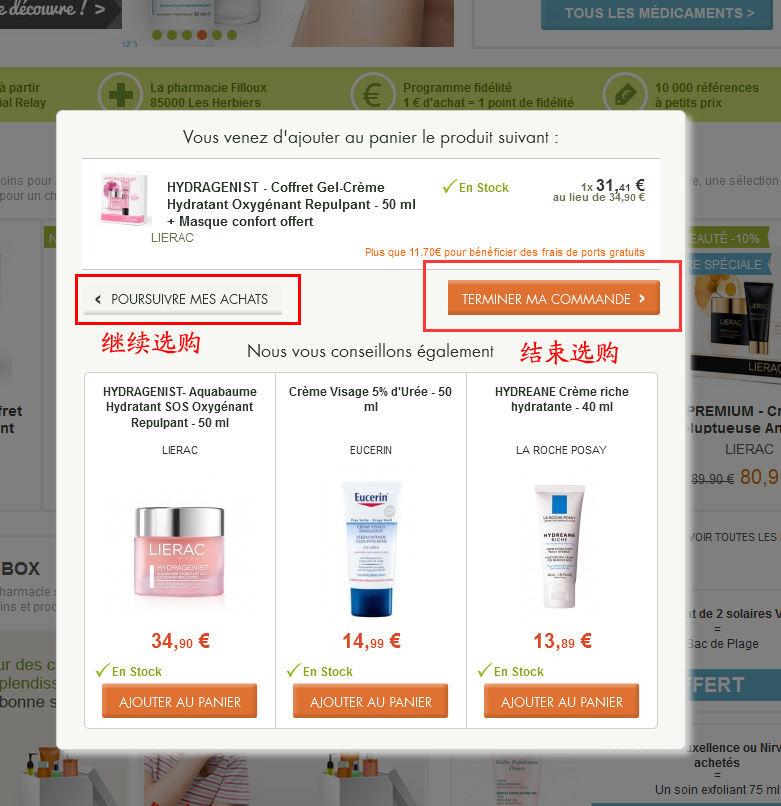Open the Lierac Hydragenist jar image
Image resolution: width=781 pixels, height=806 pixels.
click(180, 552)
